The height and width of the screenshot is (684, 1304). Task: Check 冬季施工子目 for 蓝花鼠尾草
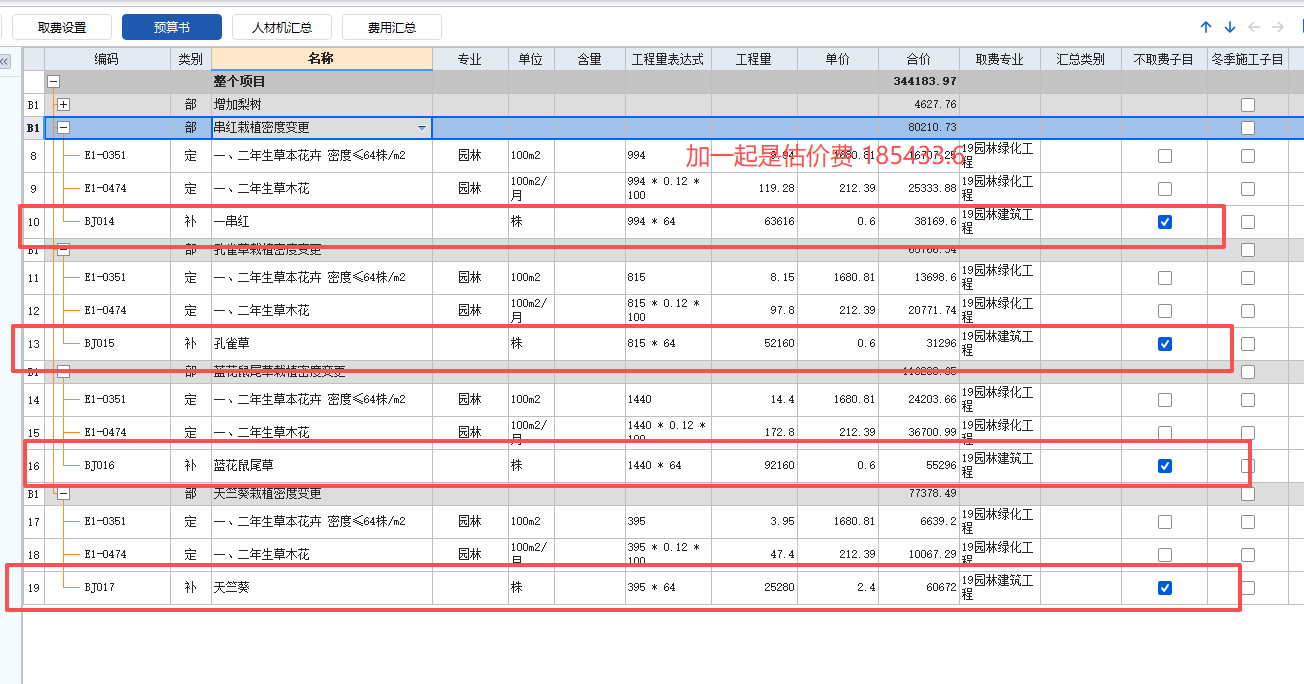(1247, 465)
